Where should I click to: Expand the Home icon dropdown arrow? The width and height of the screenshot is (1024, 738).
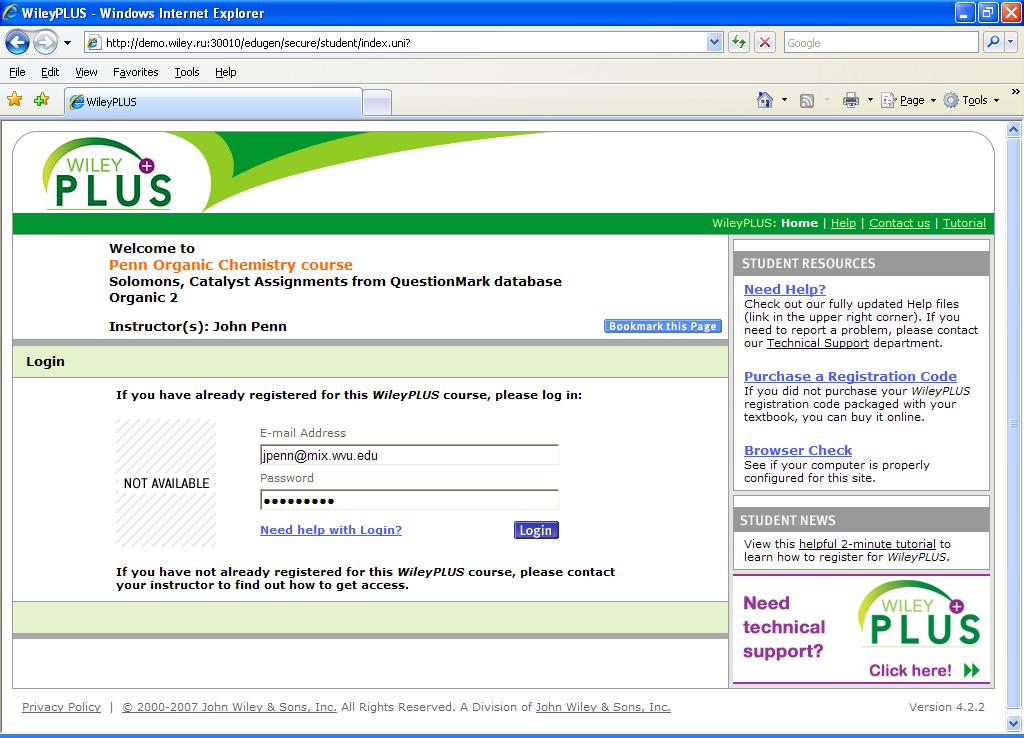click(x=784, y=100)
